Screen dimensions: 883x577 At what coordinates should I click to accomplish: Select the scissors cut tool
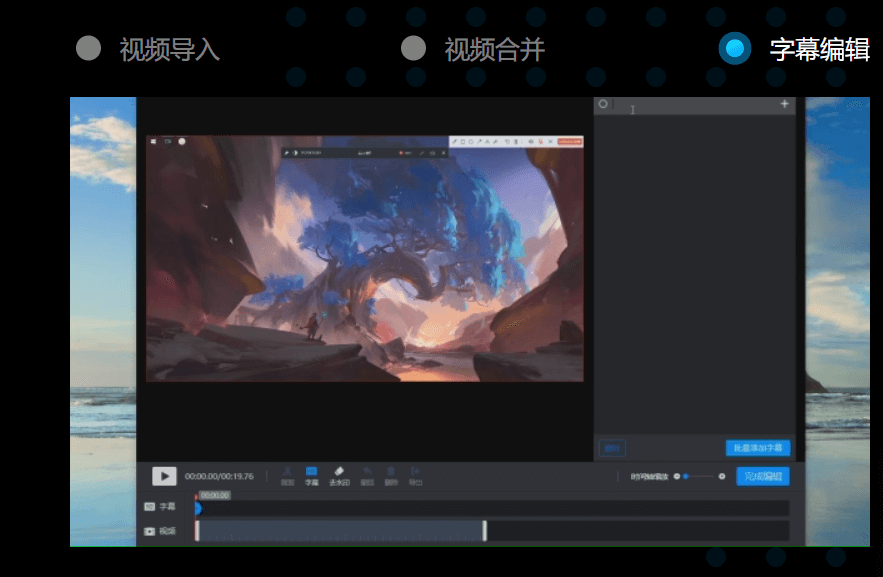(287, 476)
